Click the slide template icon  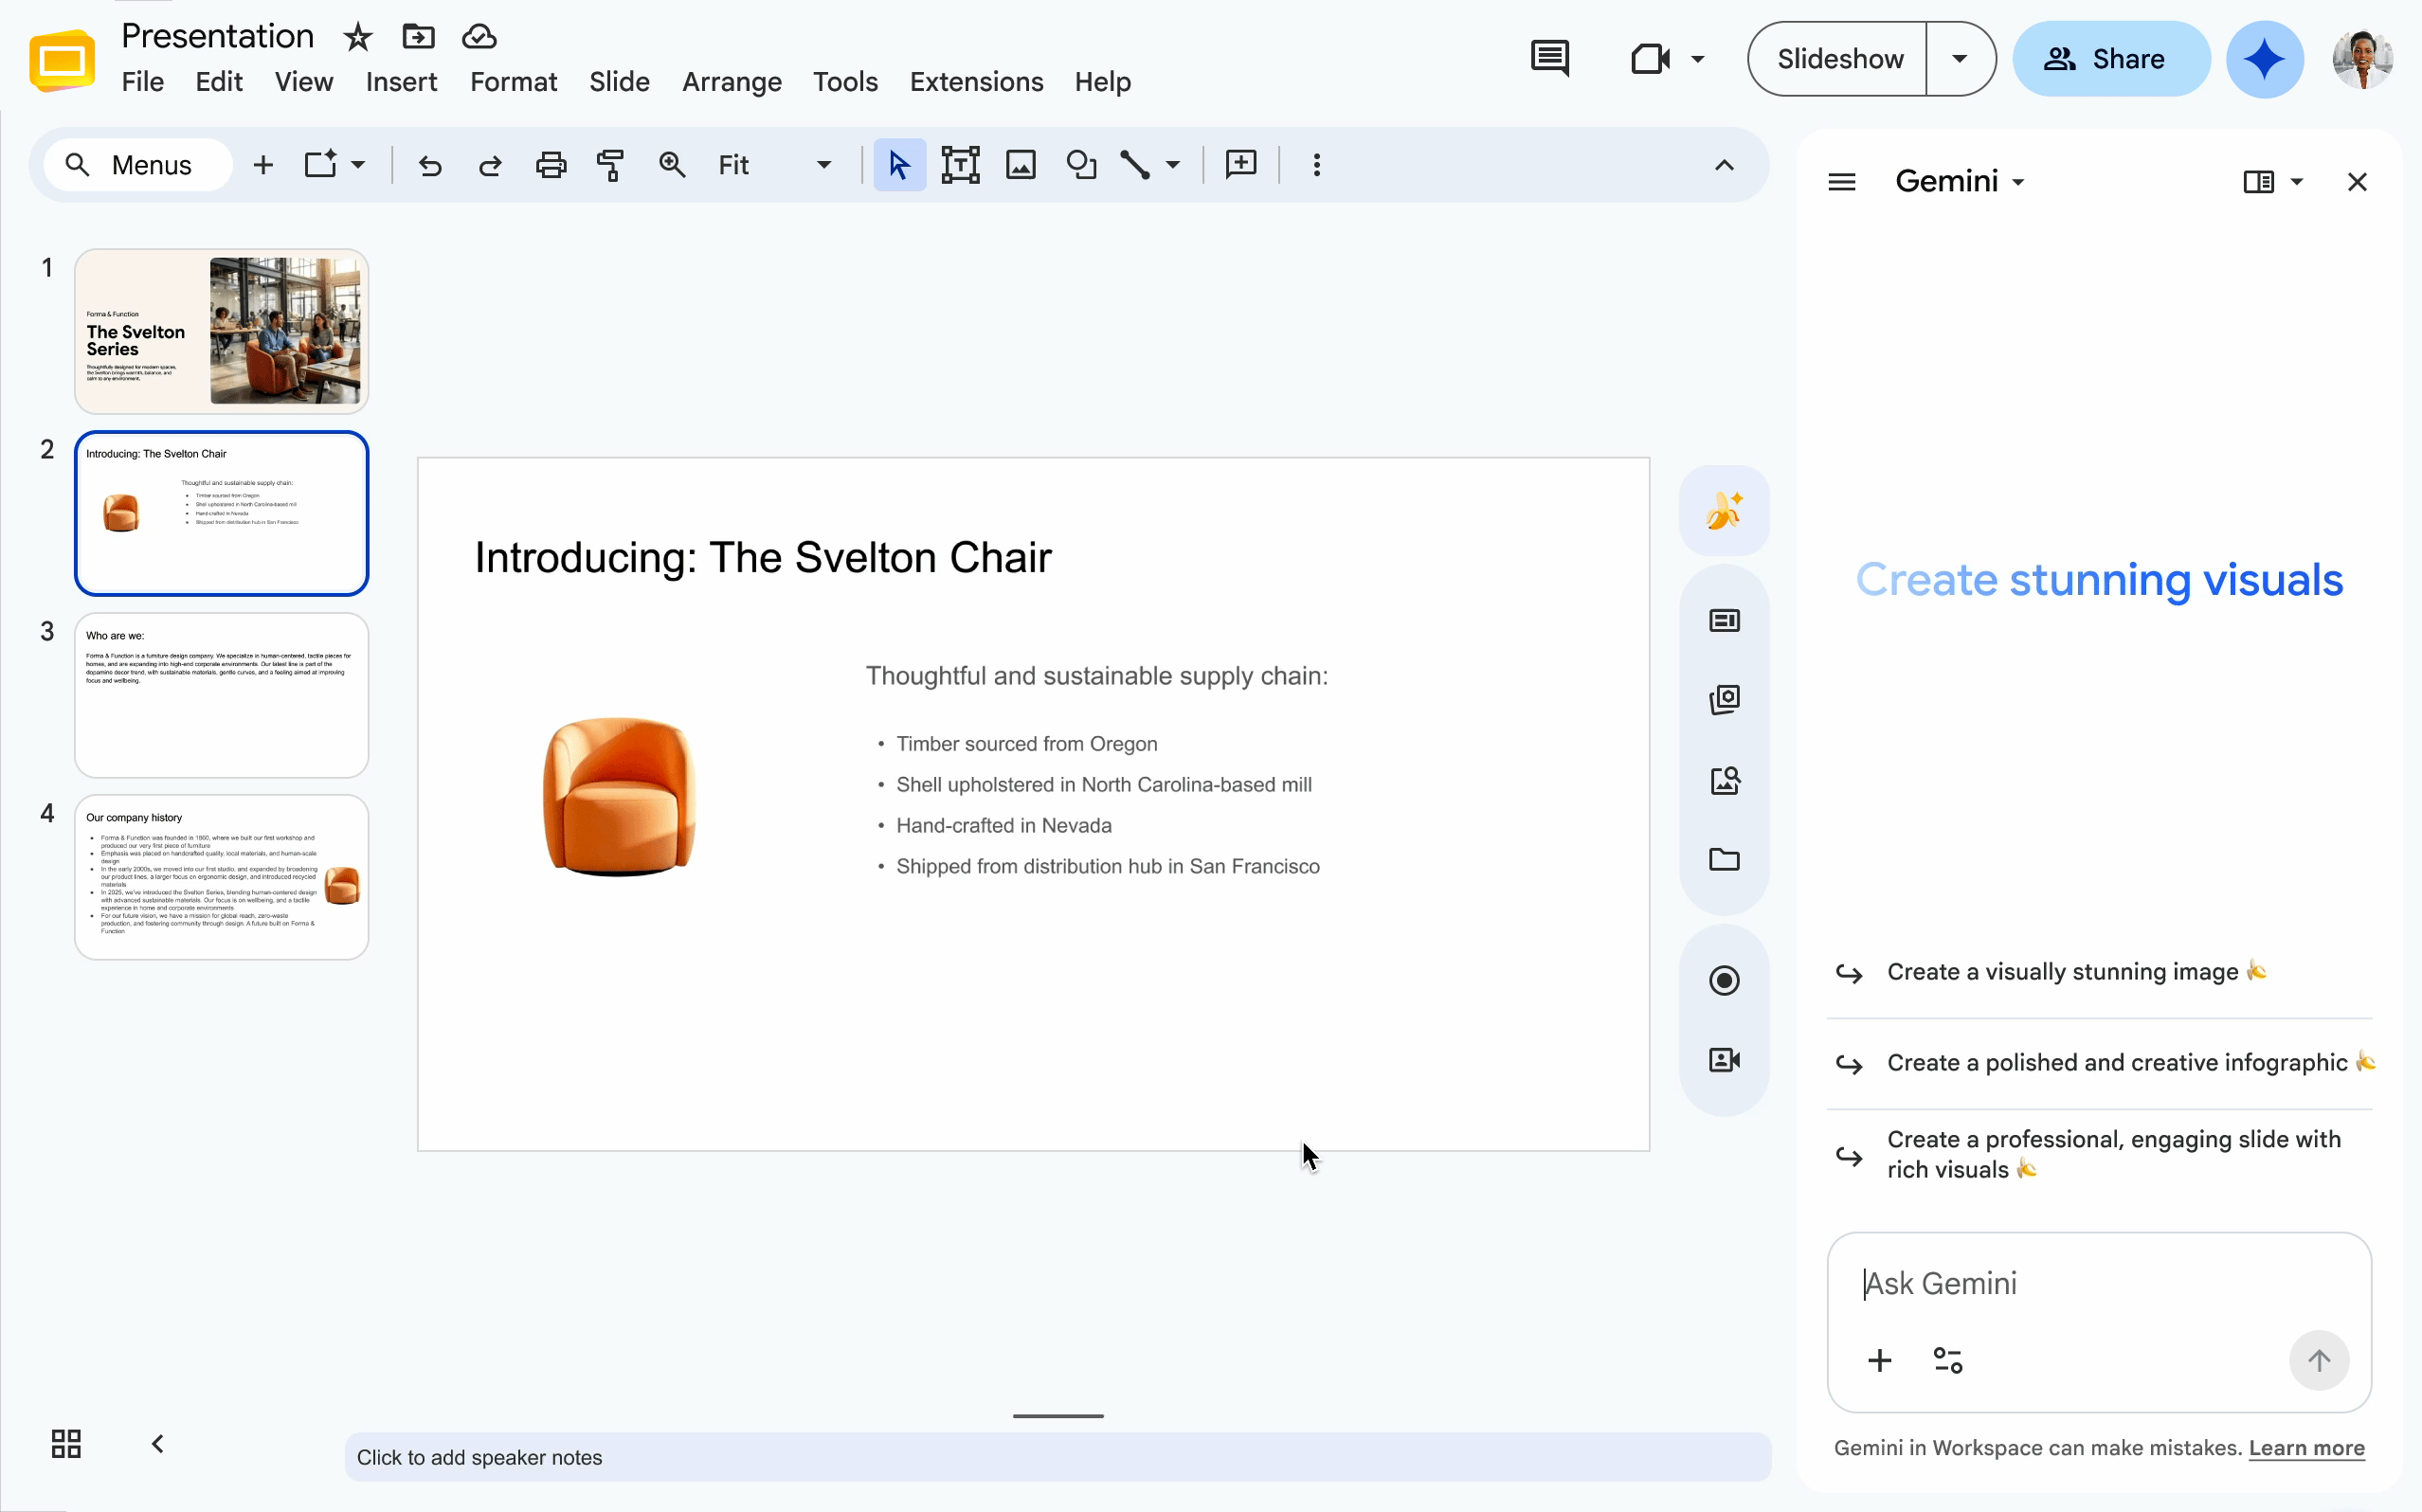point(320,165)
